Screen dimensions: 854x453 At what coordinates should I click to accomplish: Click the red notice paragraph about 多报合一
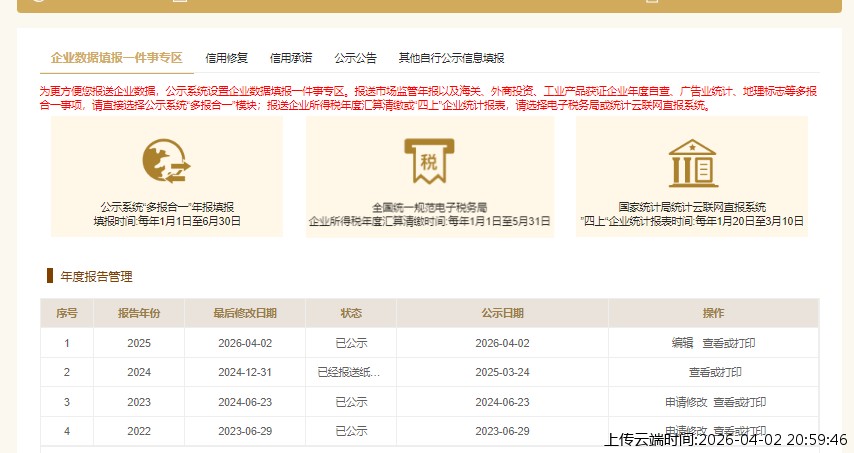tap(429, 98)
